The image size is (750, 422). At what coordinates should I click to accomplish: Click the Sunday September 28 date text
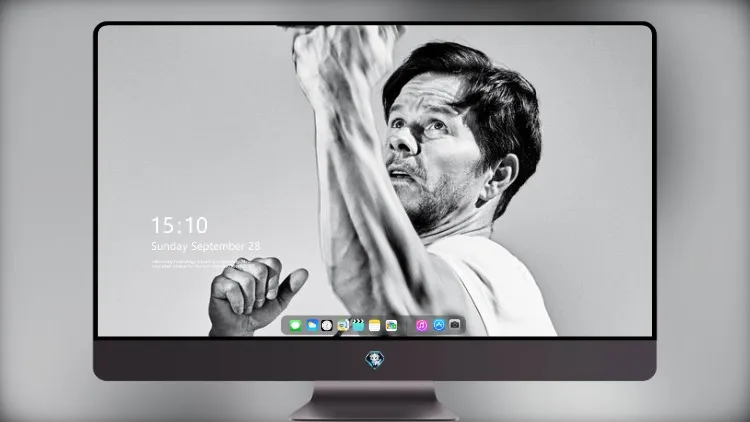click(206, 246)
